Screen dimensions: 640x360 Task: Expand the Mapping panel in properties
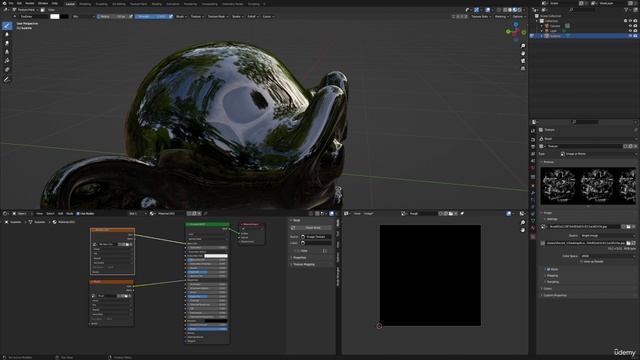click(552, 276)
